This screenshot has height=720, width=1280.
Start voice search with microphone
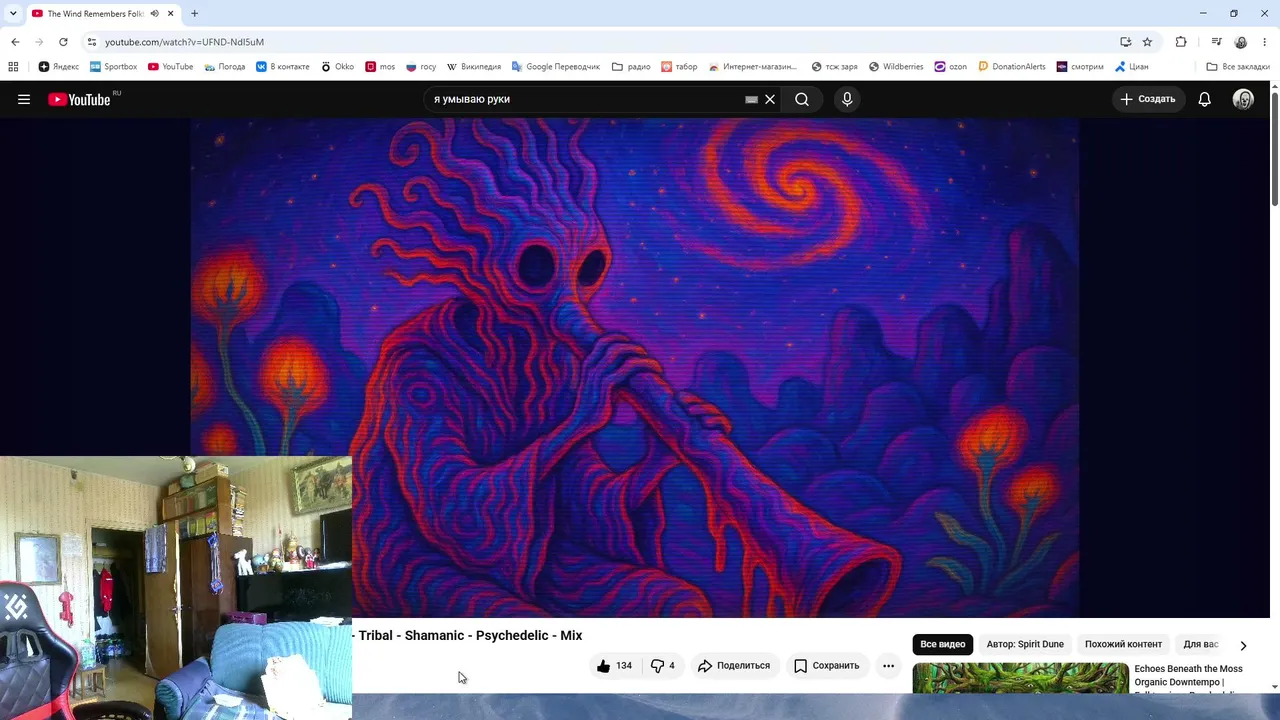847,99
